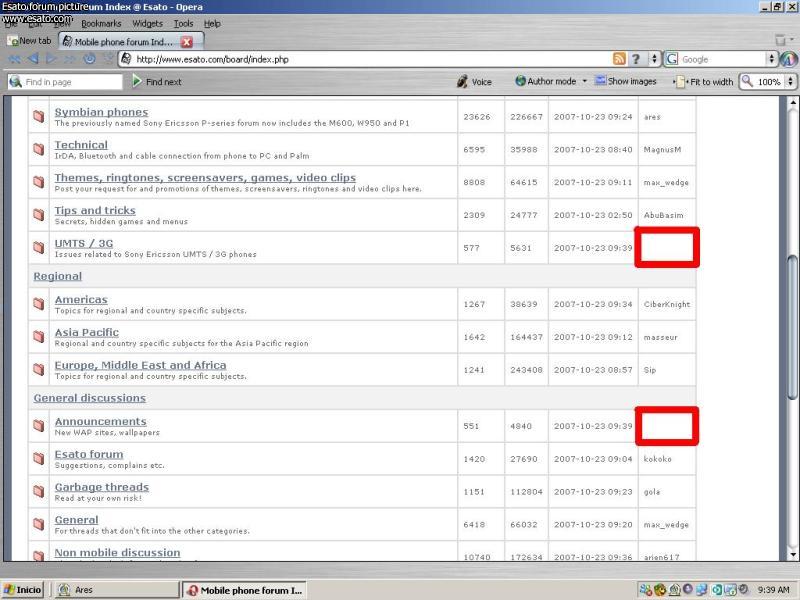Click the question mark icon in the address bar
The width and height of the screenshot is (800, 600).
coord(636,59)
